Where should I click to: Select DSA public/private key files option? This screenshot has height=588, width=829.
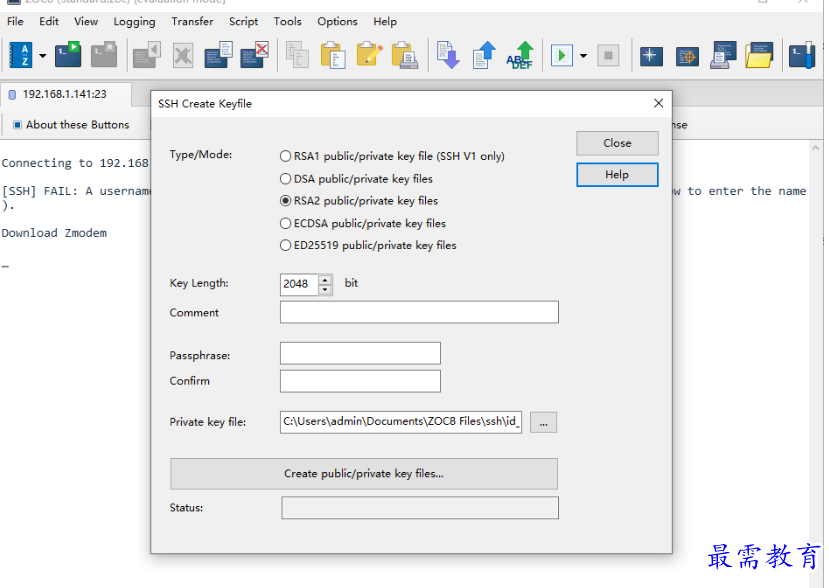click(356, 179)
